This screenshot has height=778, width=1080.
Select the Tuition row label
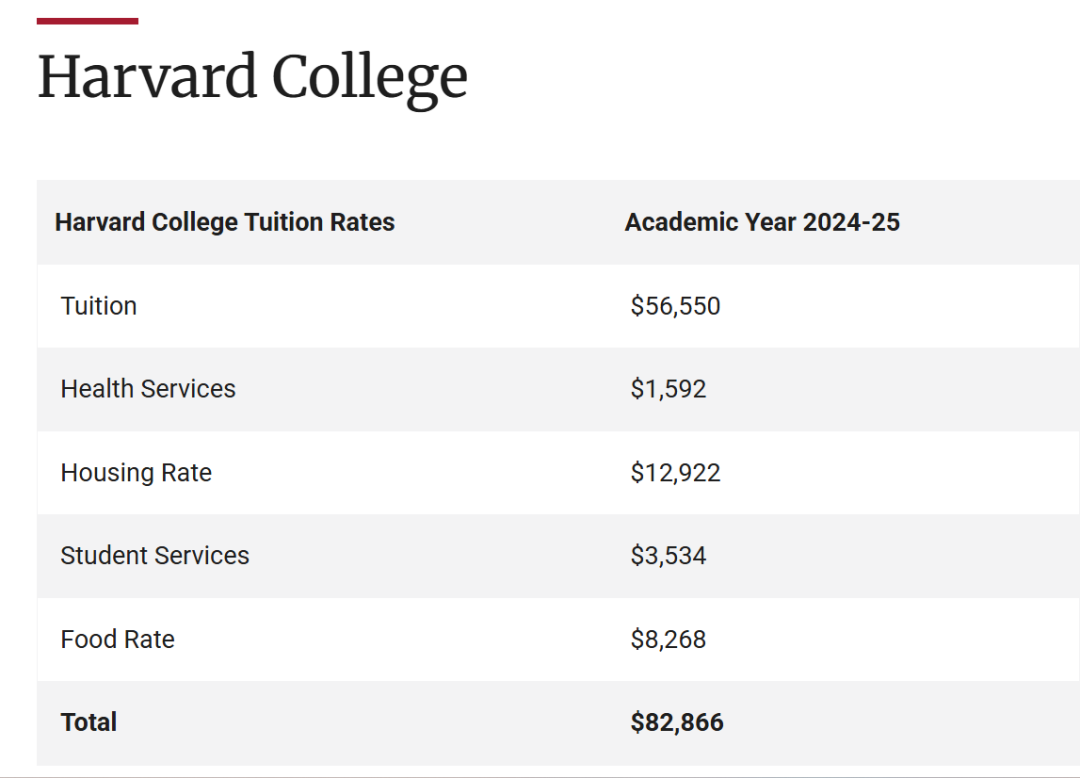pyautogui.click(x=98, y=306)
